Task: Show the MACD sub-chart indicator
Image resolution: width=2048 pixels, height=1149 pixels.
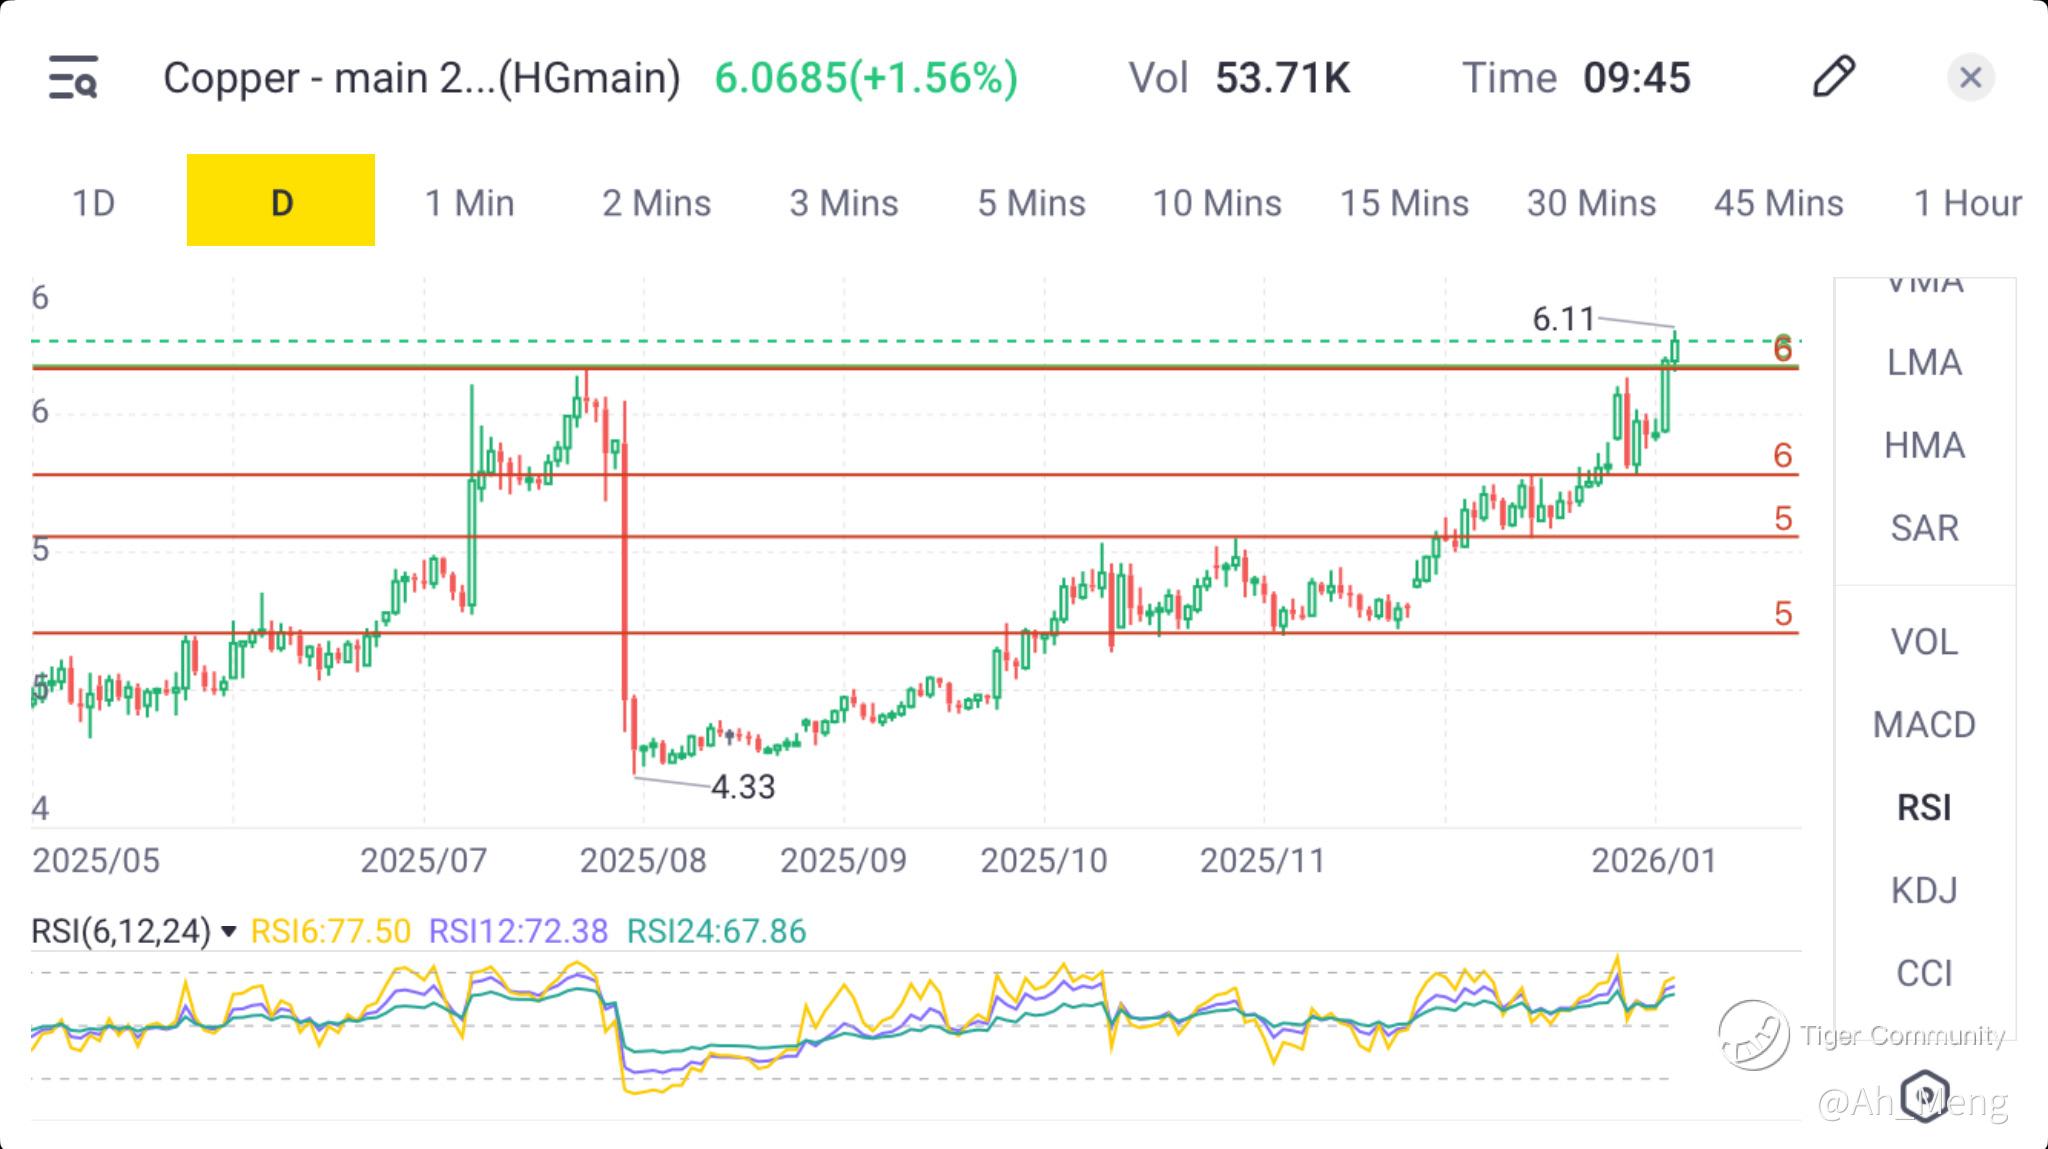Action: point(1924,724)
